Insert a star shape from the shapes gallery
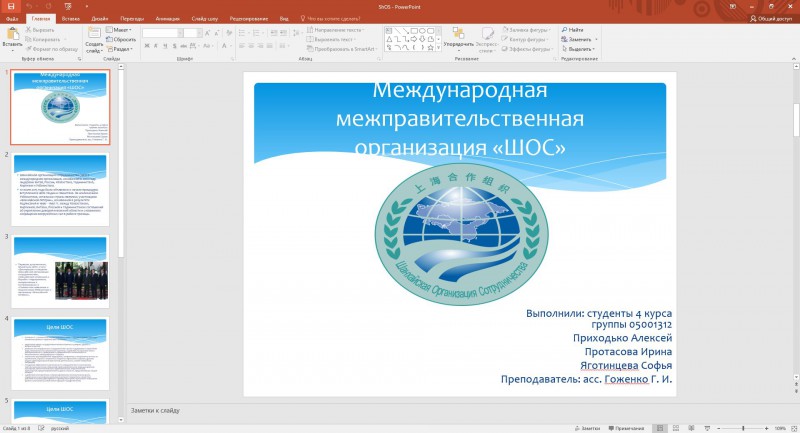This screenshot has width=800, height=433. click(x=431, y=47)
